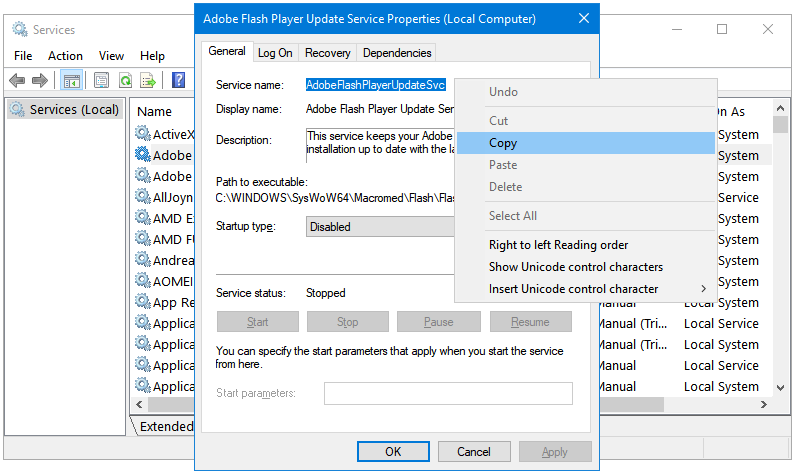
Task: Click vertical scrollbar up arrow
Action: [x=781, y=108]
